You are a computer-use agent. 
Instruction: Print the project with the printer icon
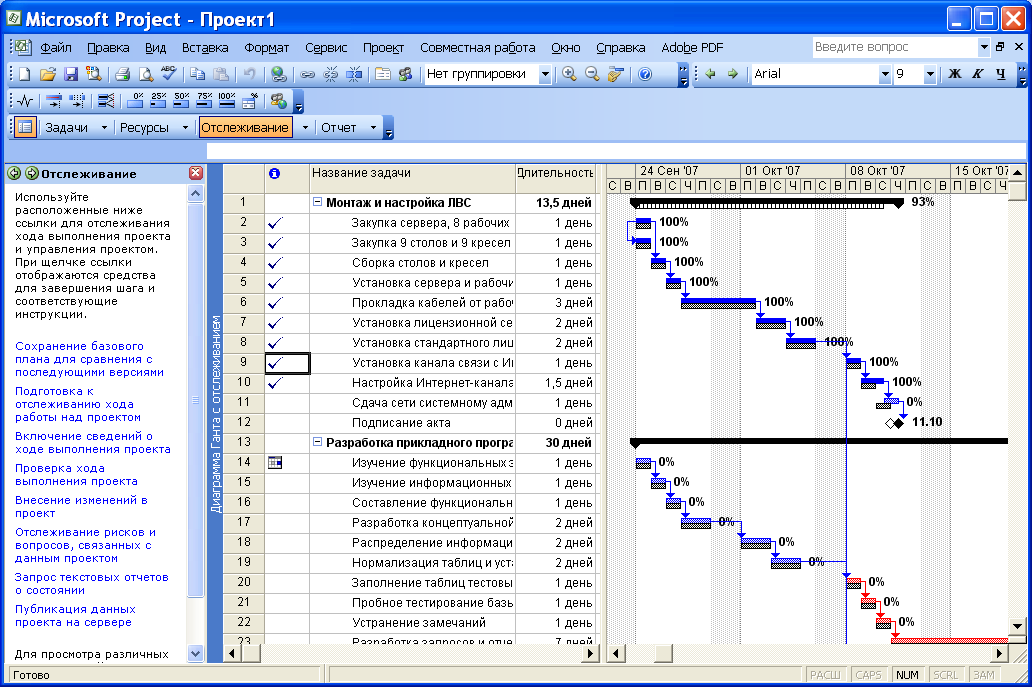coord(122,74)
